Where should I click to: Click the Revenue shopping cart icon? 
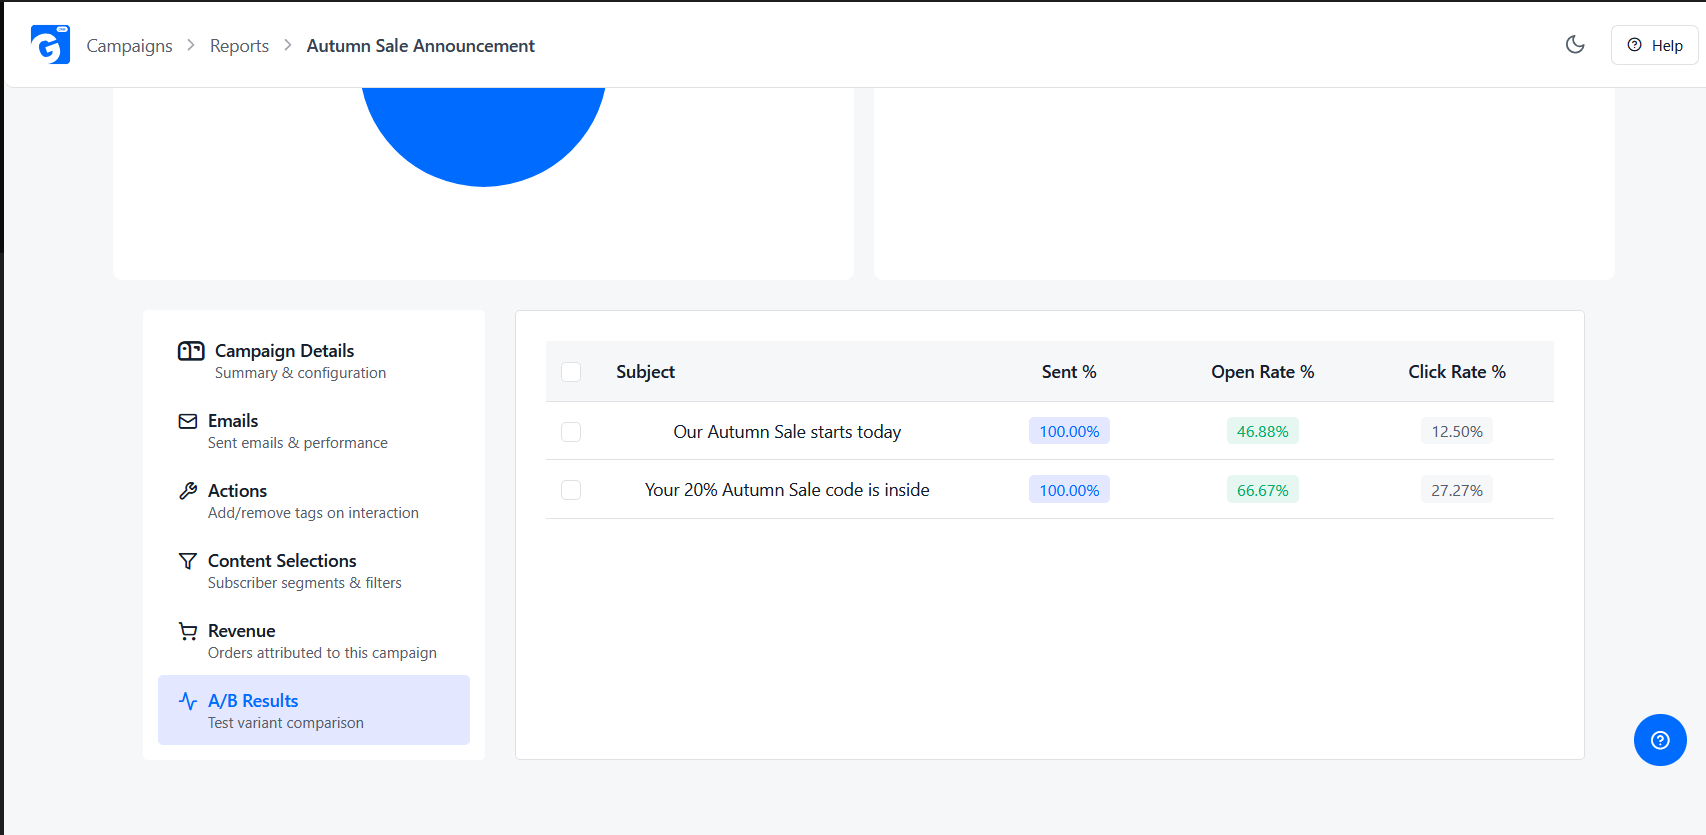[188, 631]
